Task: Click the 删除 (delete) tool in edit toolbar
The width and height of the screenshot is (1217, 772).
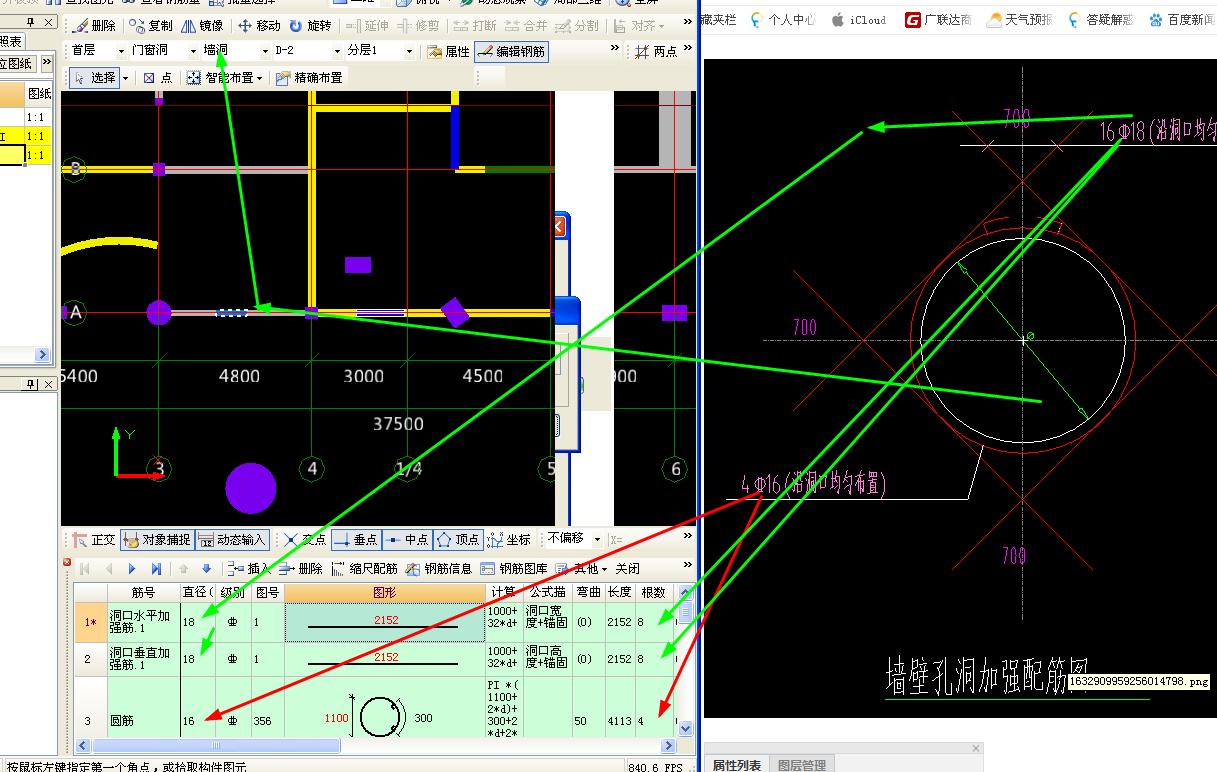Action: [x=94, y=26]
